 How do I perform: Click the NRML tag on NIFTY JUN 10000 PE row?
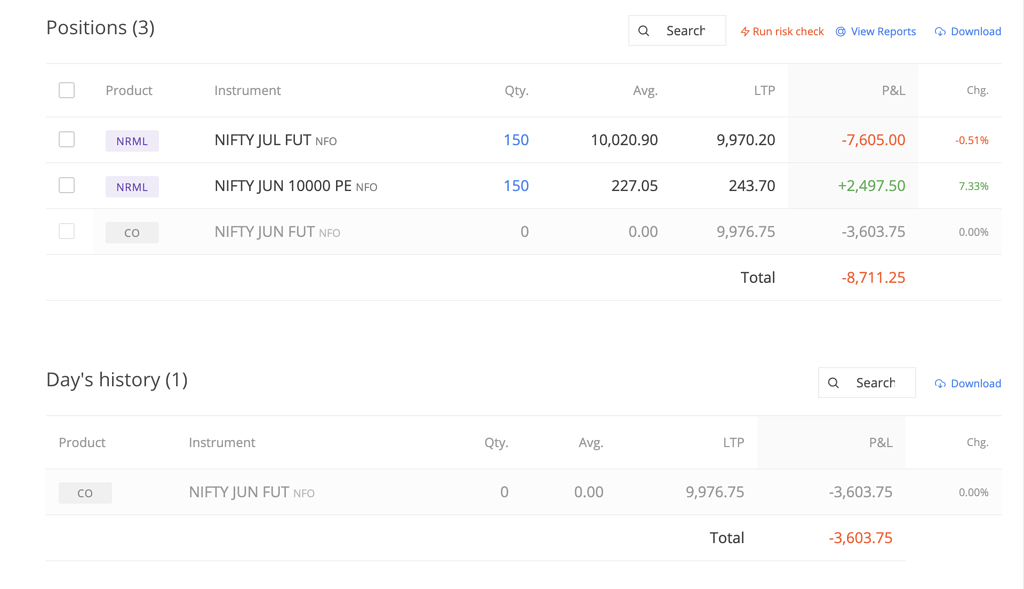point(131,186)
